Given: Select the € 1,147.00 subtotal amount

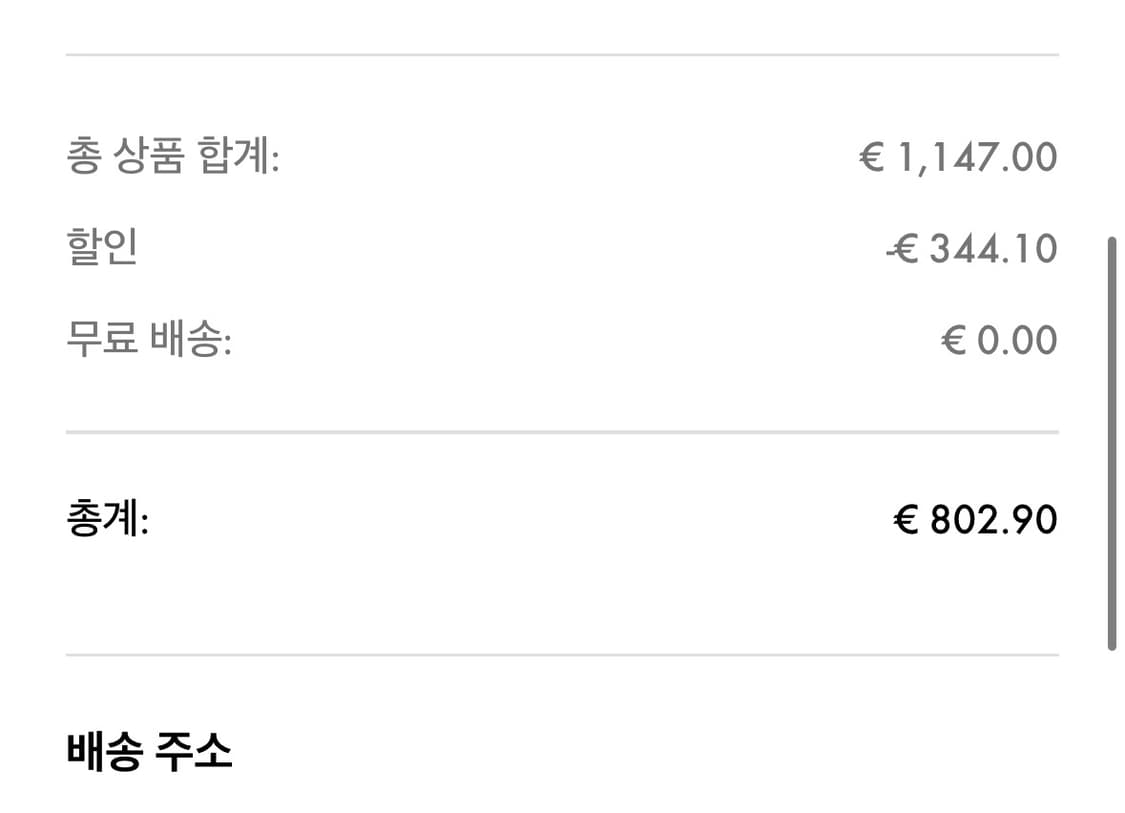Looking at the screenshot, I should 957,158.
